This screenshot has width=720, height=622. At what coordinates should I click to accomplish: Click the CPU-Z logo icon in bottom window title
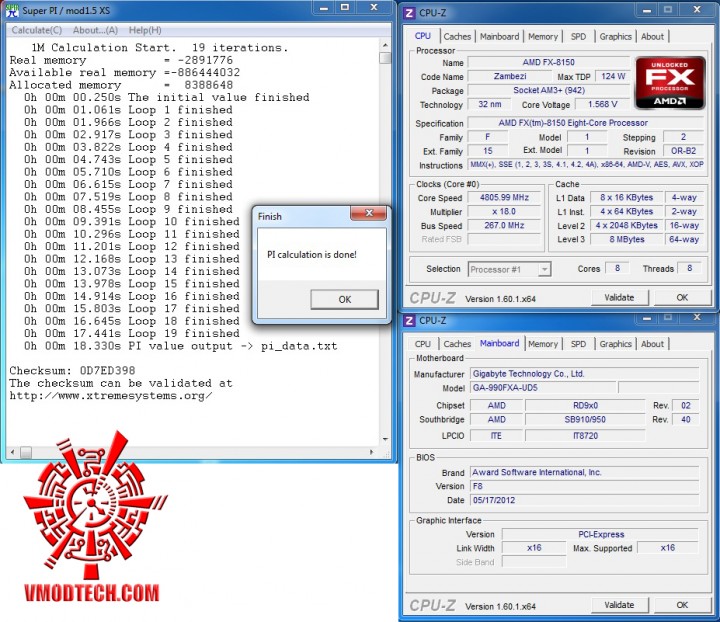click(409, 320)
